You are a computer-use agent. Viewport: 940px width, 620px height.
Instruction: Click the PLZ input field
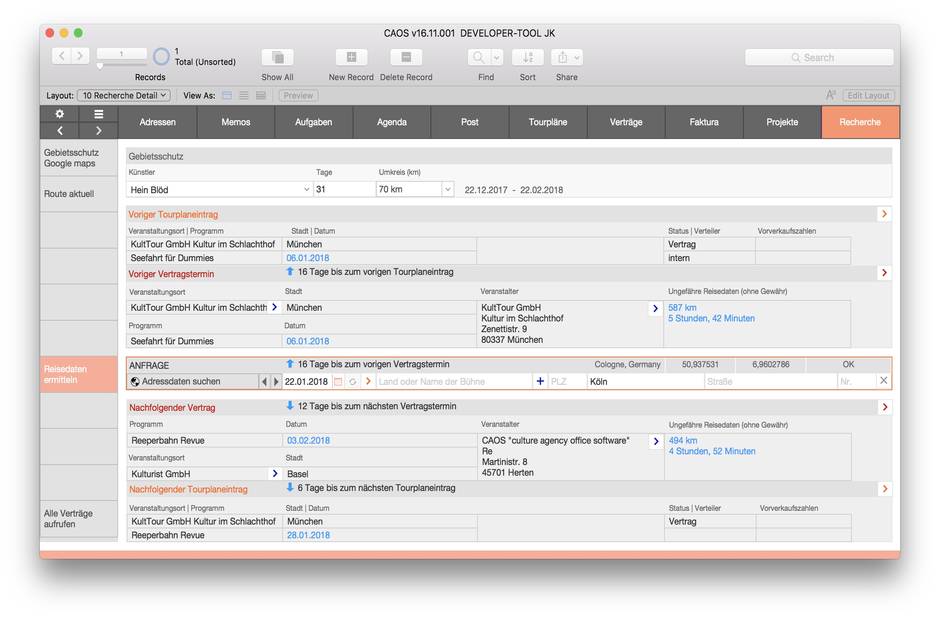(x=567, y=381)
